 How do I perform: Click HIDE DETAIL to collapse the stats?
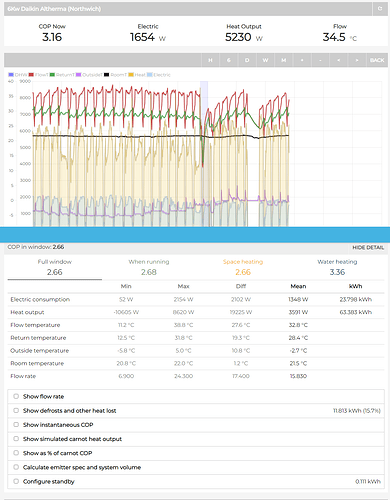coord(368,248)
